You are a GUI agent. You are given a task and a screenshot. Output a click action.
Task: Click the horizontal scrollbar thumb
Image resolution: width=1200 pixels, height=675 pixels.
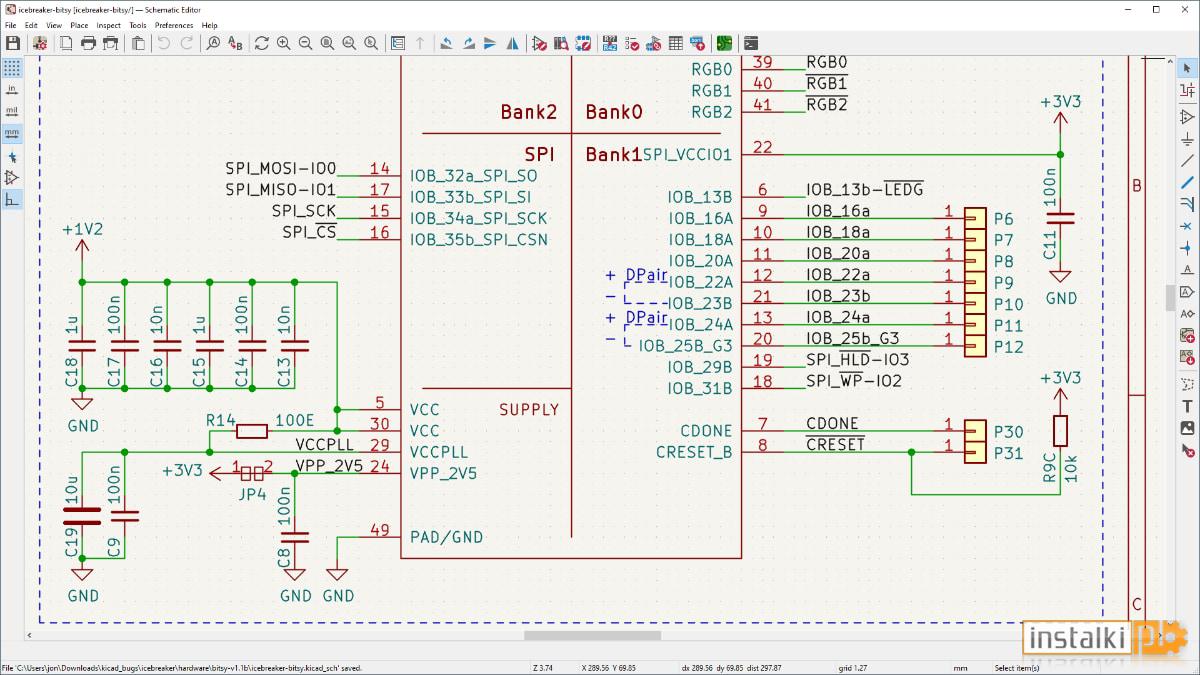point(592,635)
